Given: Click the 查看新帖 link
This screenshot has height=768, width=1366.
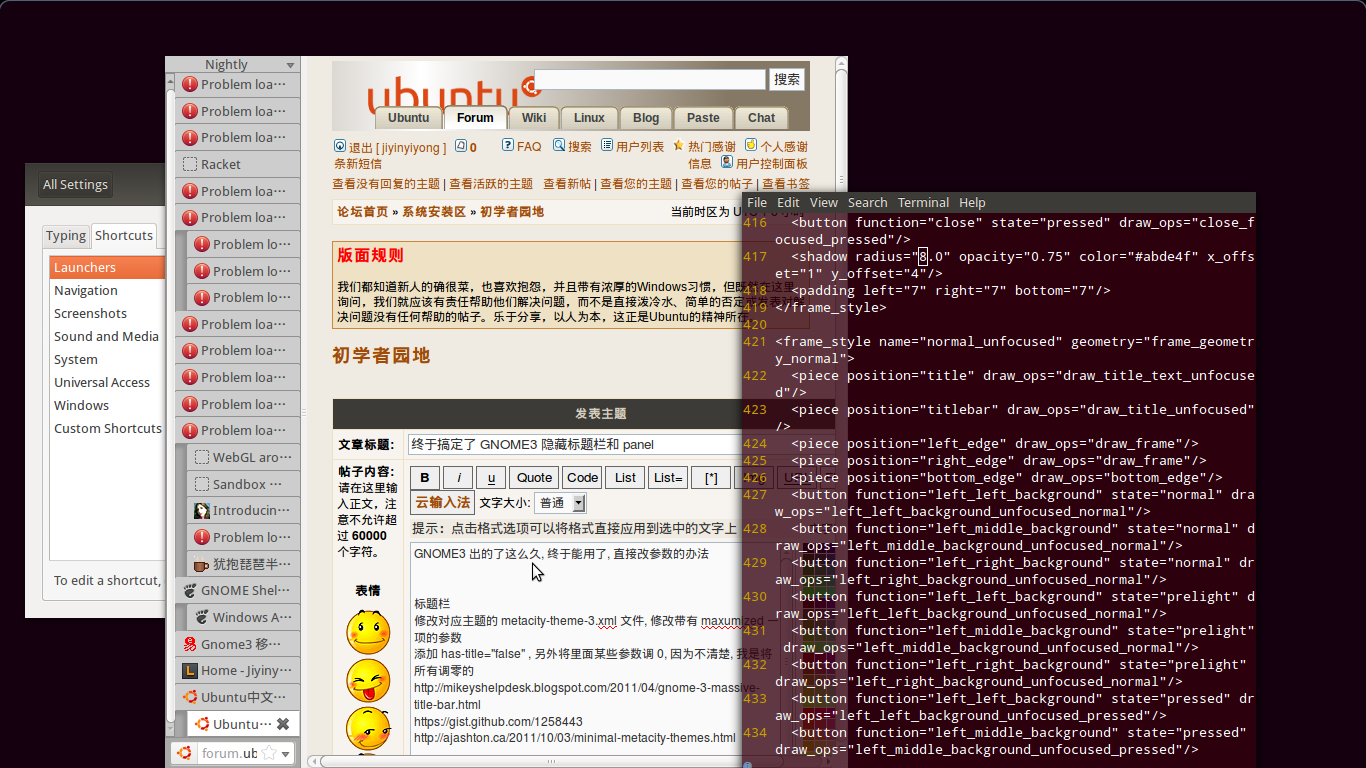Looking at the screenshot, I should (567, 184).
